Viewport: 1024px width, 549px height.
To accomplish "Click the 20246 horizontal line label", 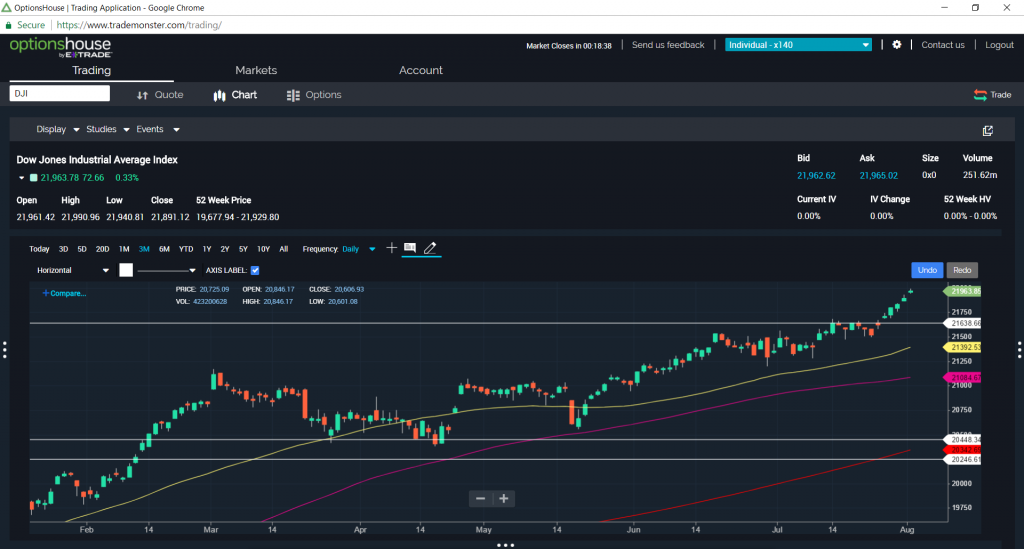I will coord(963,460).
